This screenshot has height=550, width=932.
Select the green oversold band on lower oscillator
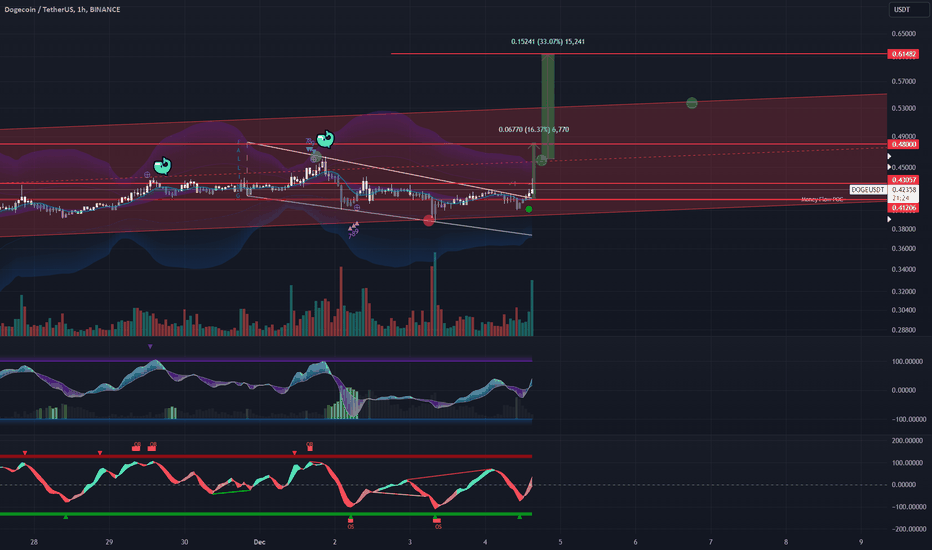(266, 514)
